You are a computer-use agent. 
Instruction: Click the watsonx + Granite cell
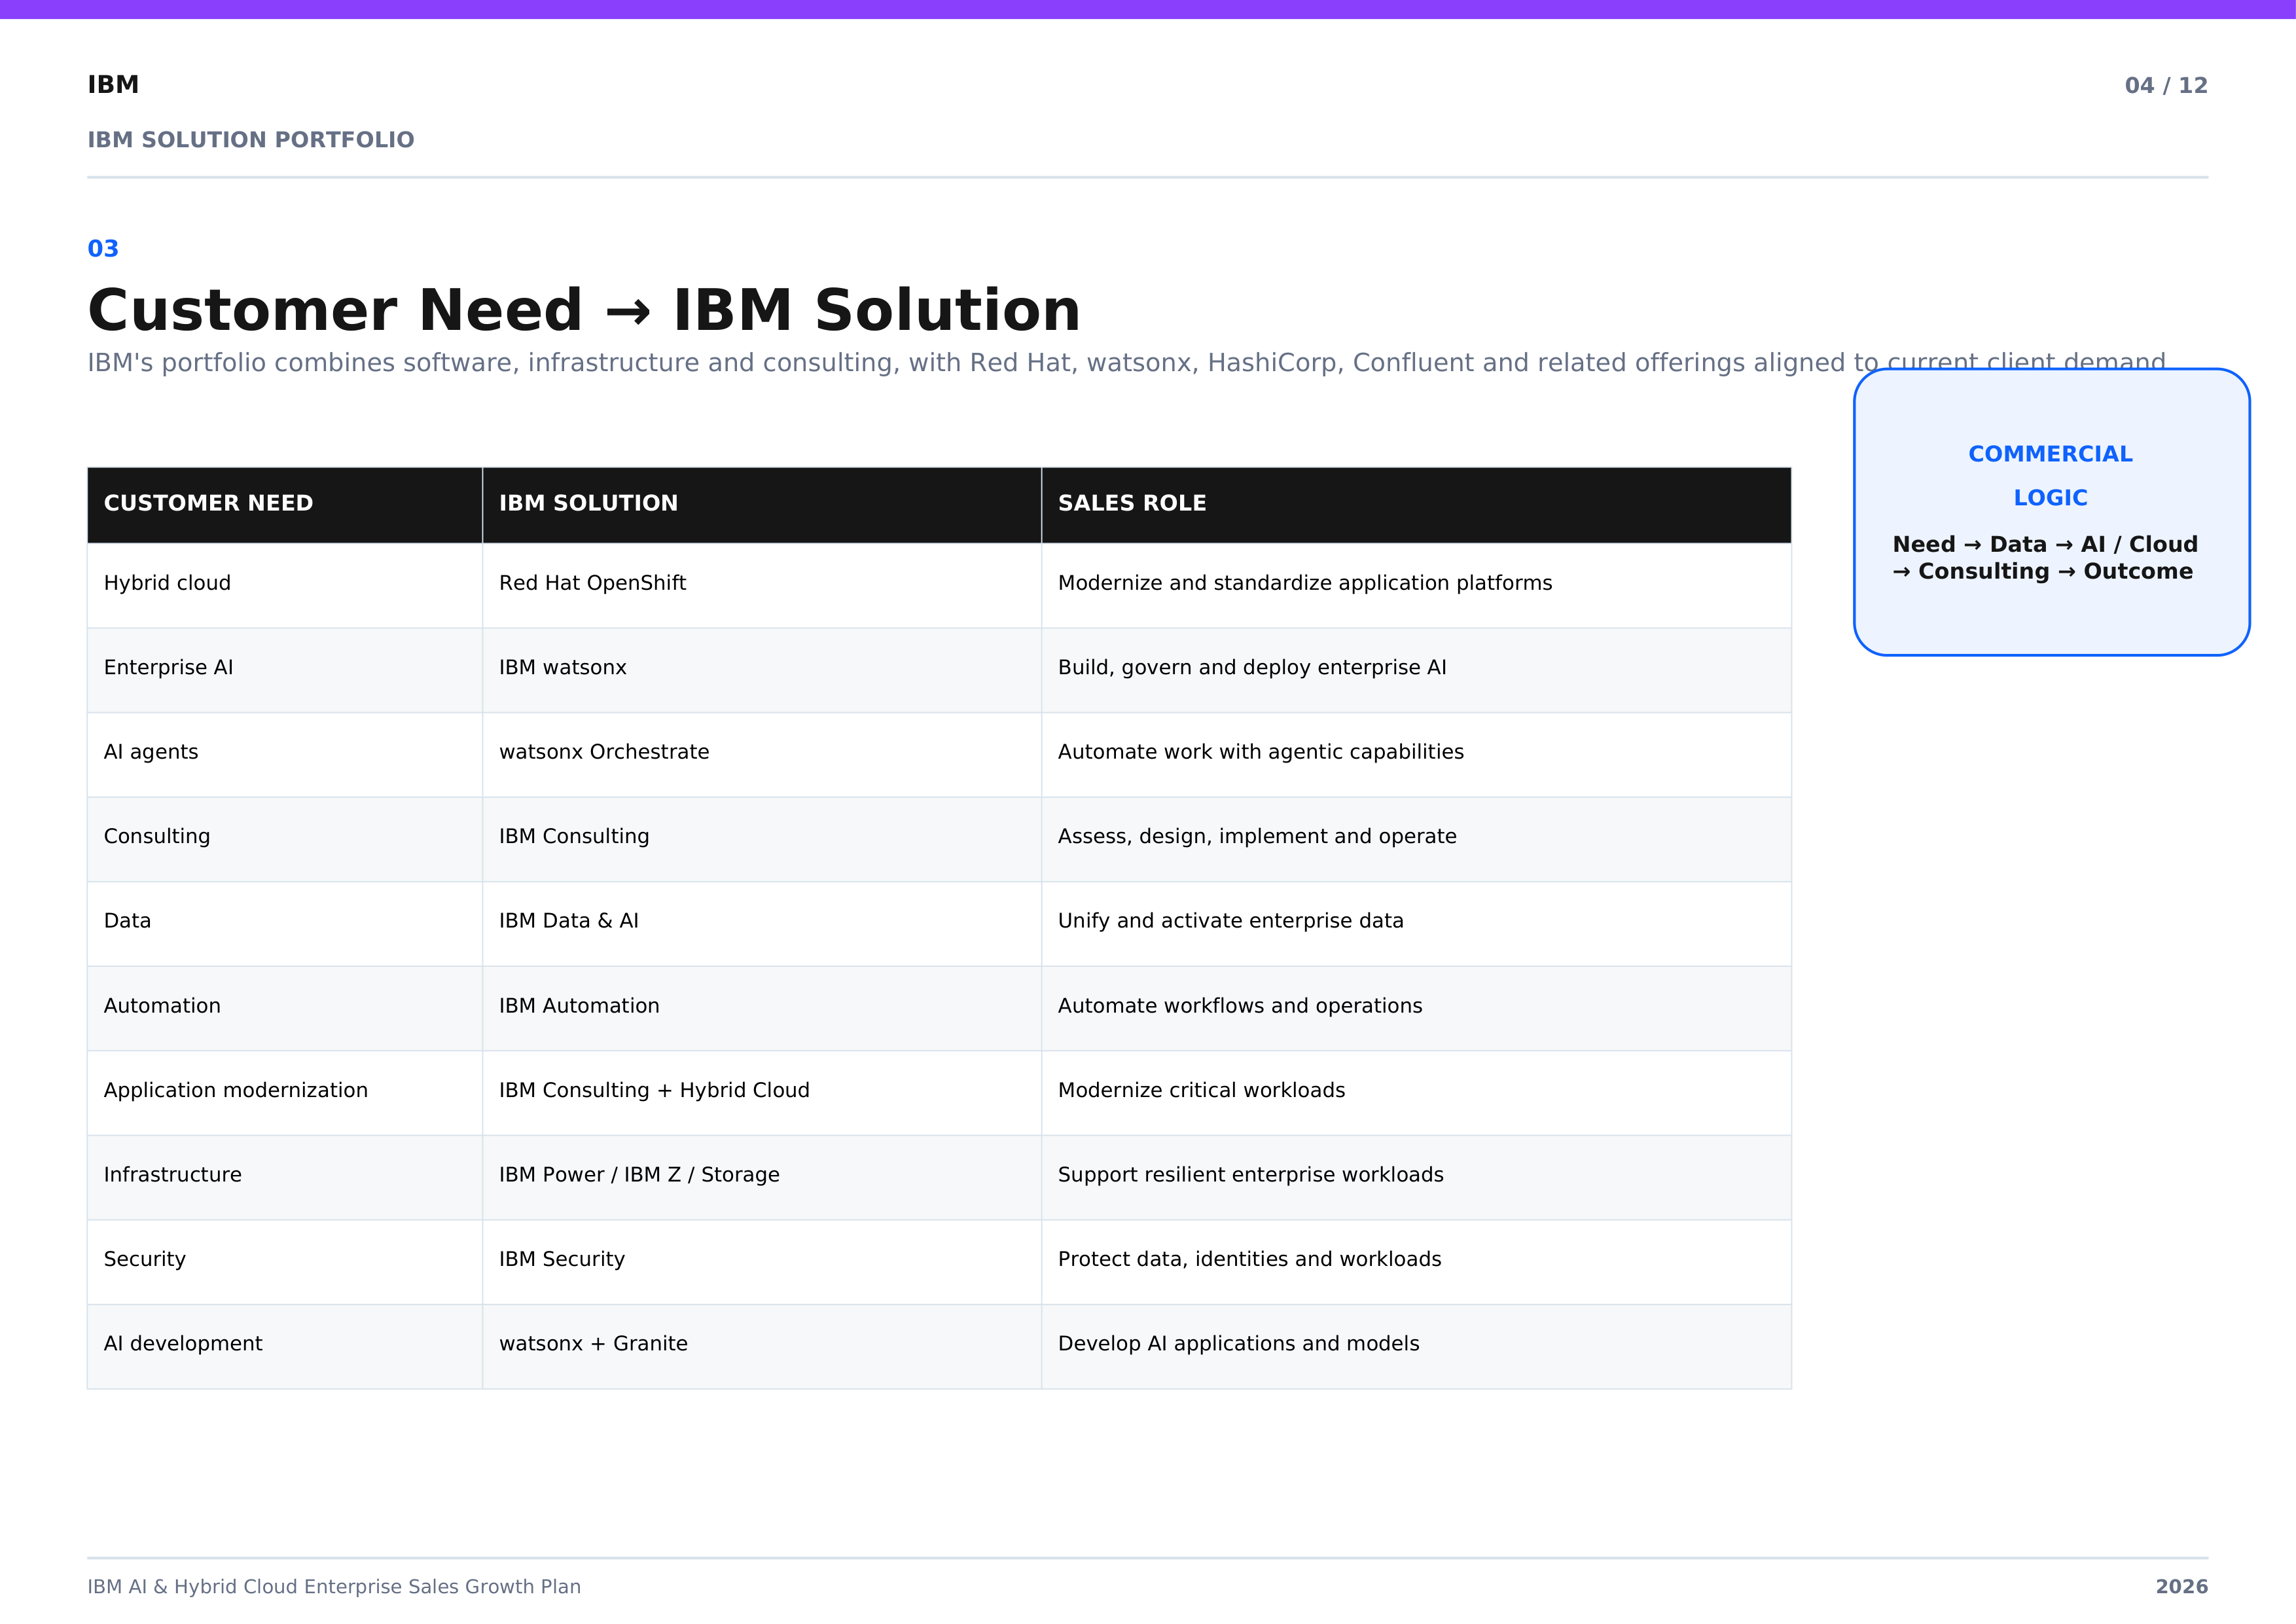(762, 1345)
